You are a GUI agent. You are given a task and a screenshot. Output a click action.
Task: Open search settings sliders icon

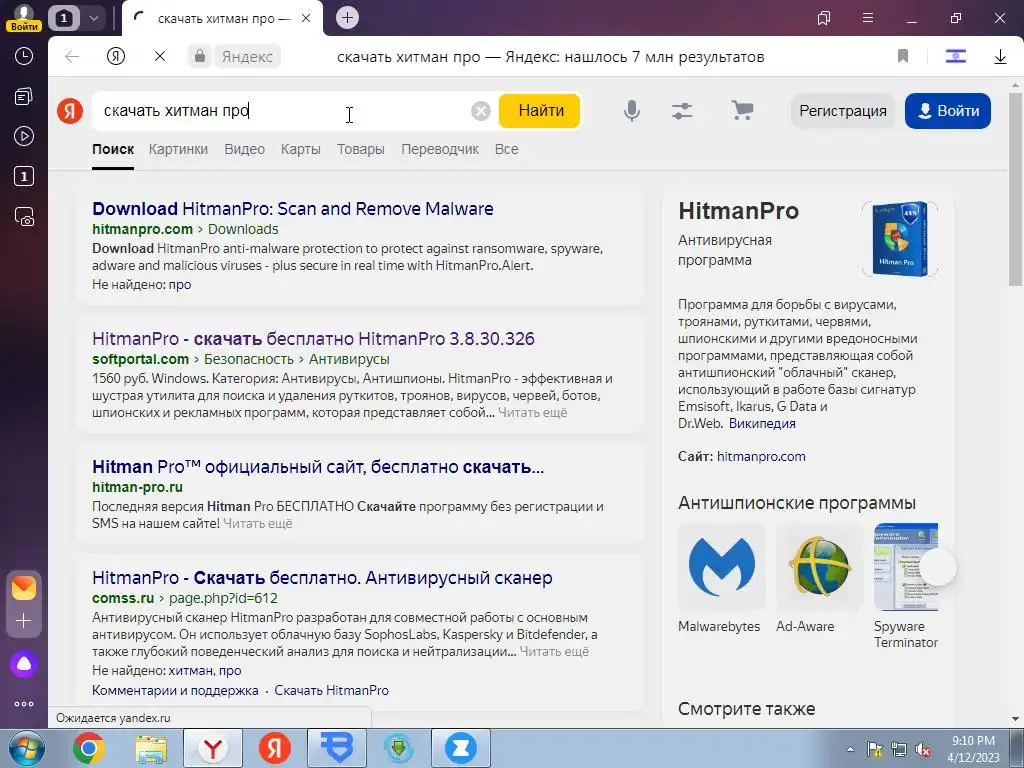(x=682, y=111)
